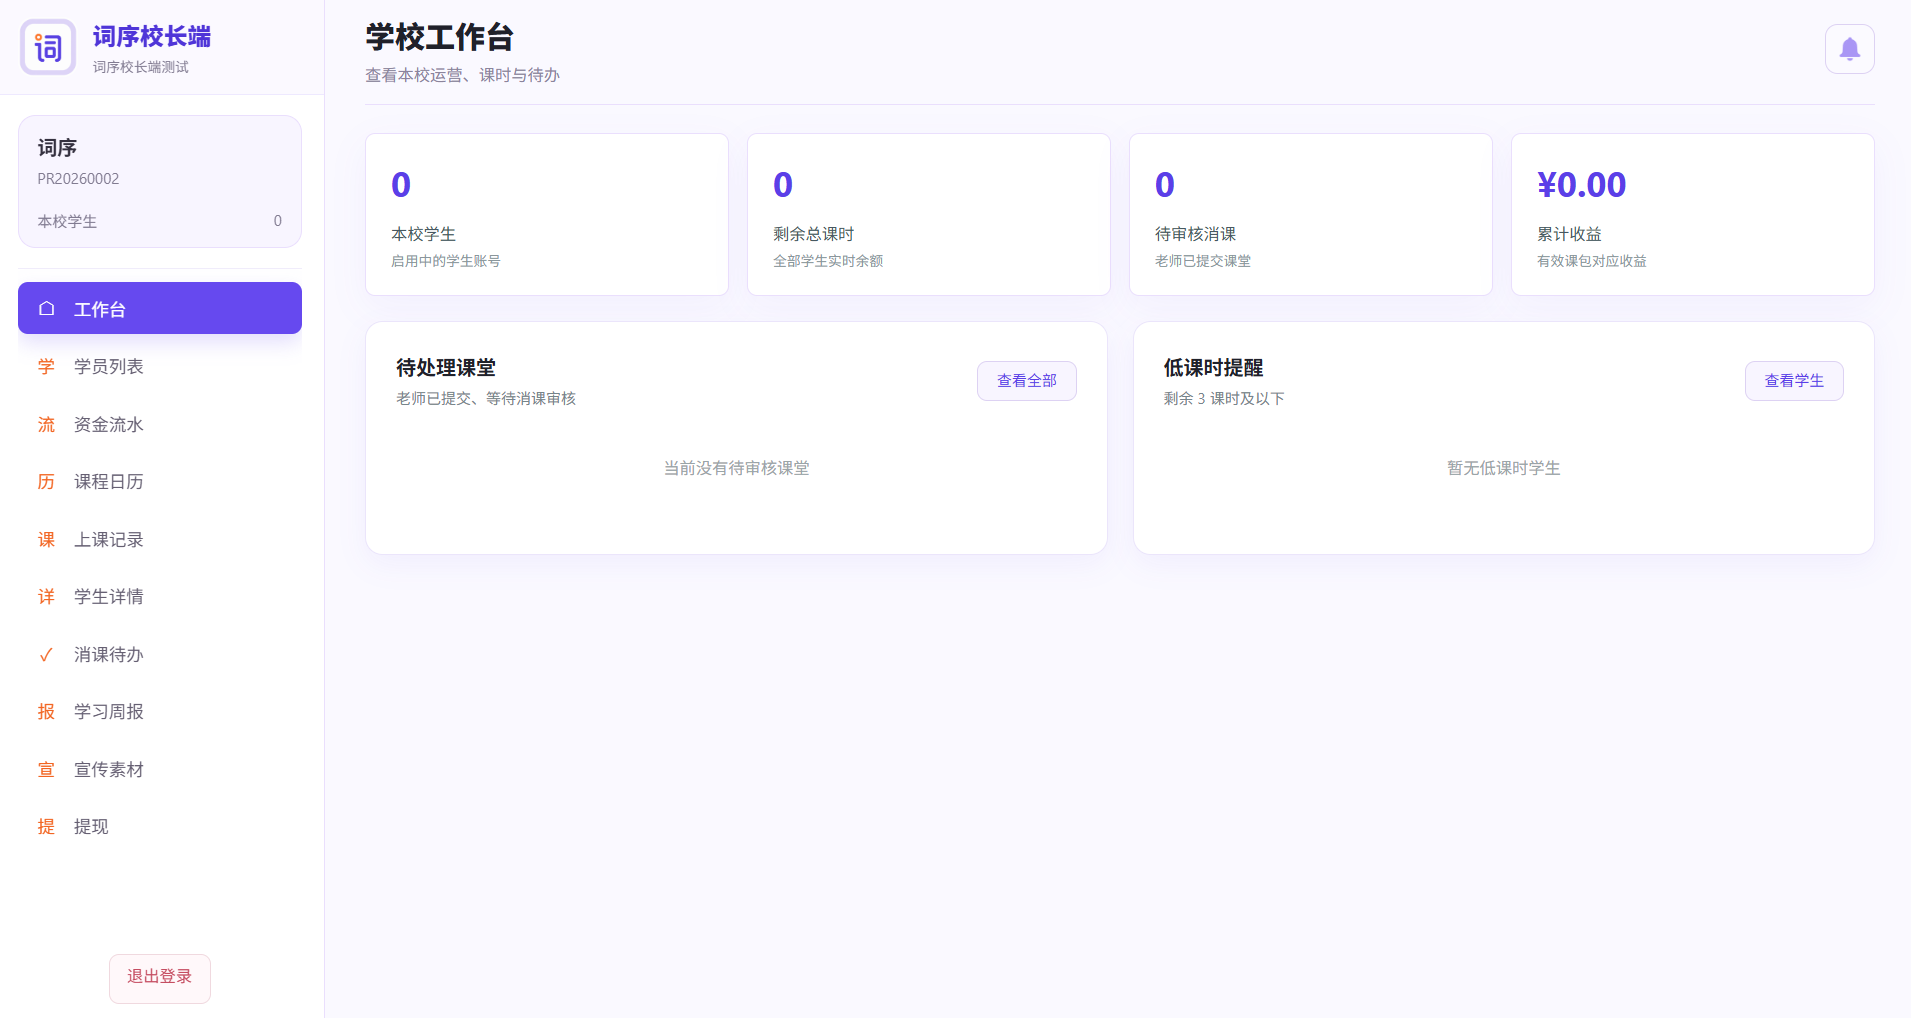1911x1019 pixels.
Task: Open 学习周报 menu item
Action: (160, 712)
